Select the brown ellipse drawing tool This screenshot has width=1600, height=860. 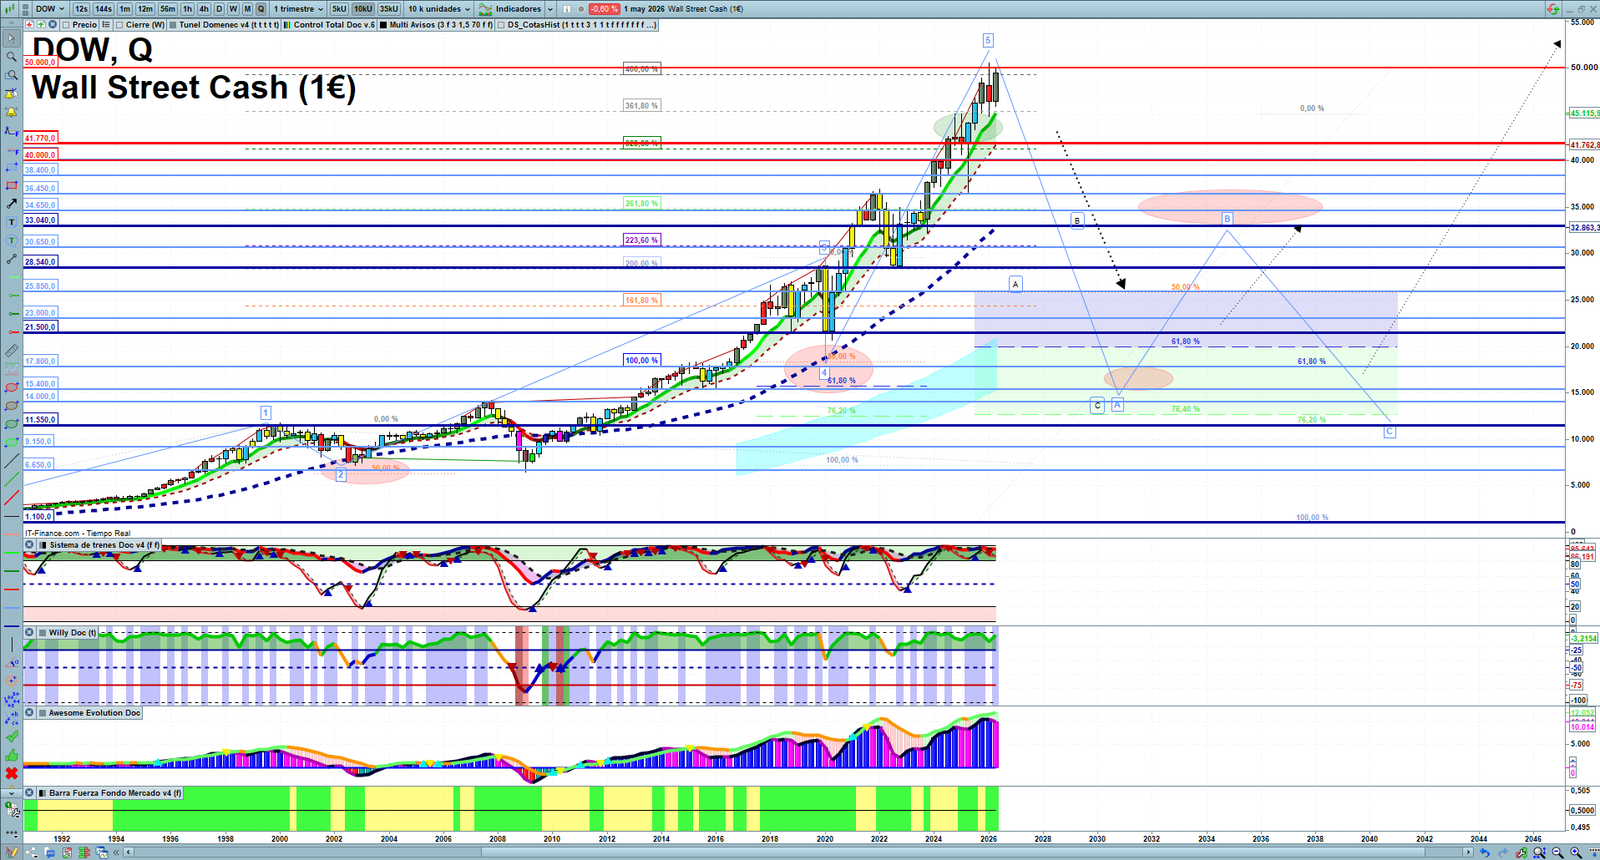(x=12, y=406)
